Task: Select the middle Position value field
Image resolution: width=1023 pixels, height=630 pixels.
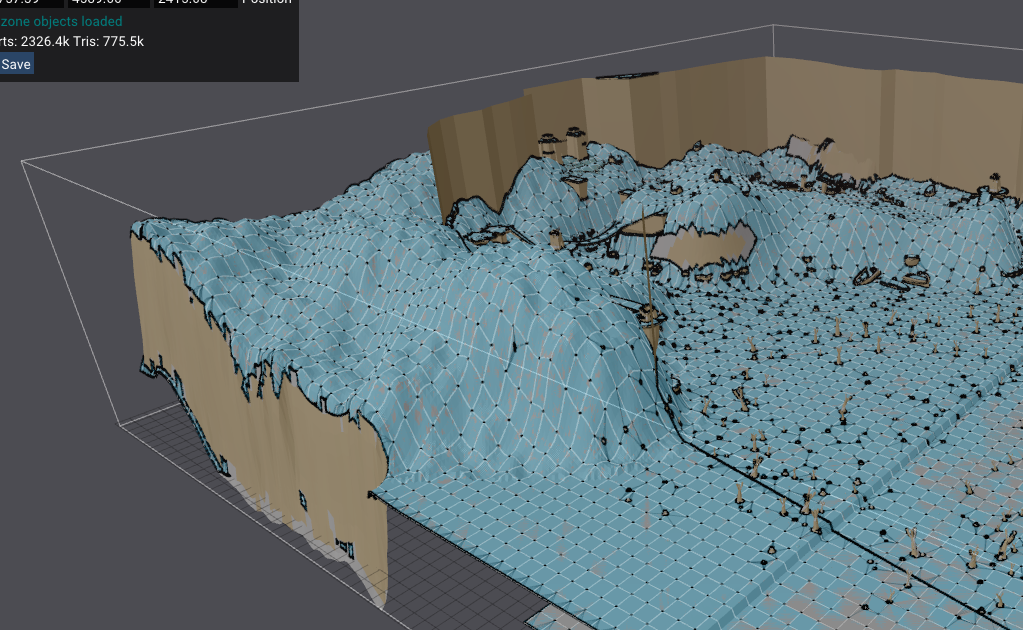Action: (110, 2)
